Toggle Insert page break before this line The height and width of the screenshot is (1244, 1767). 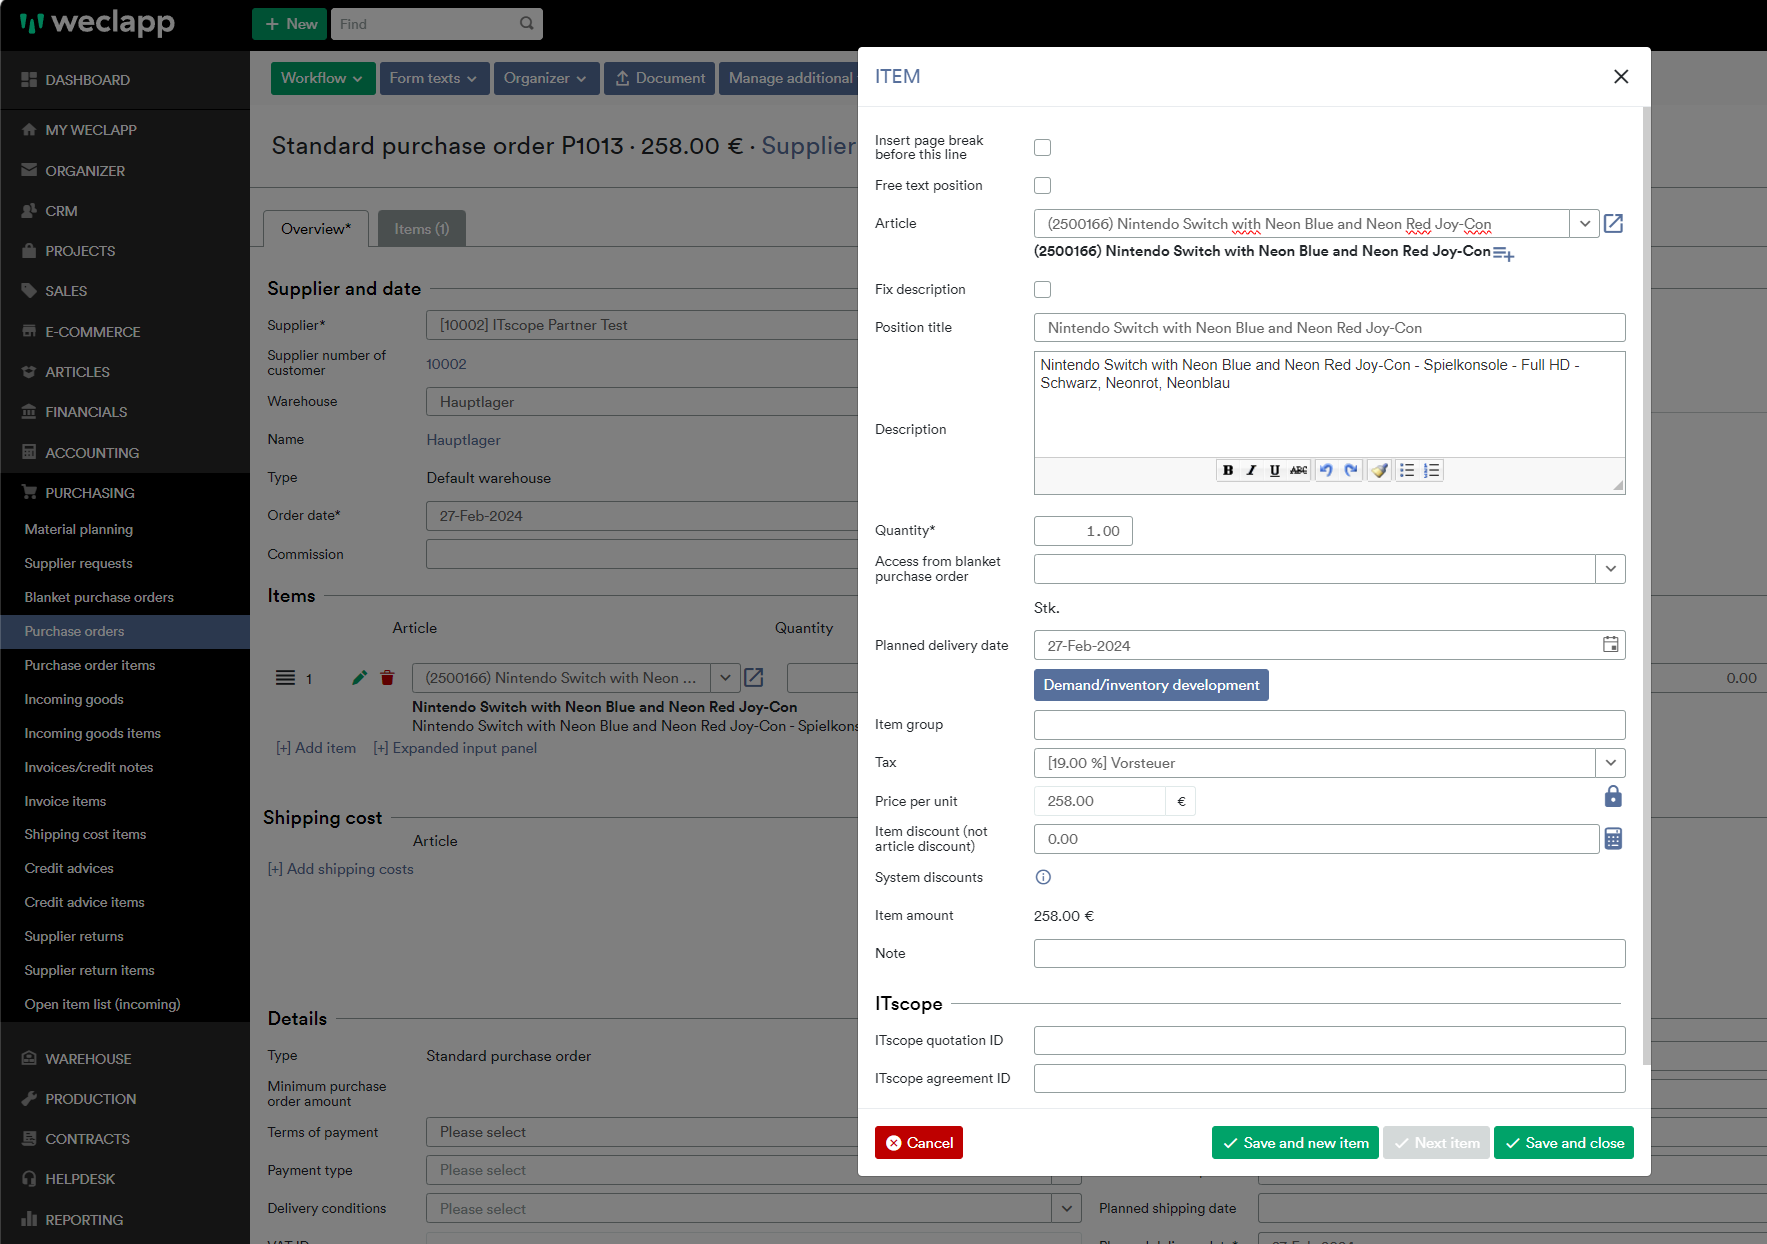point(1043,147)
